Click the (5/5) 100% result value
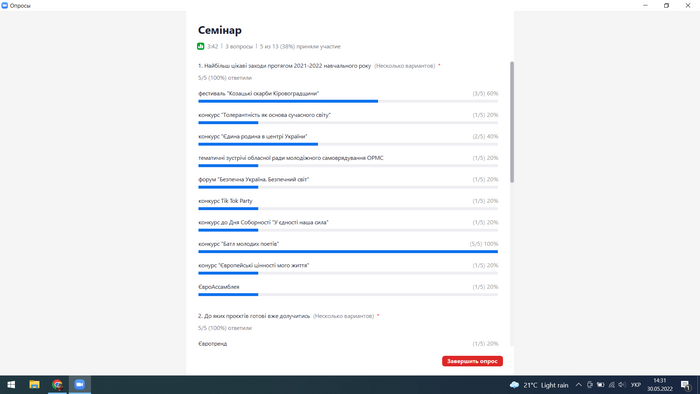Screen dimensions: 700x394 point(483,244)
